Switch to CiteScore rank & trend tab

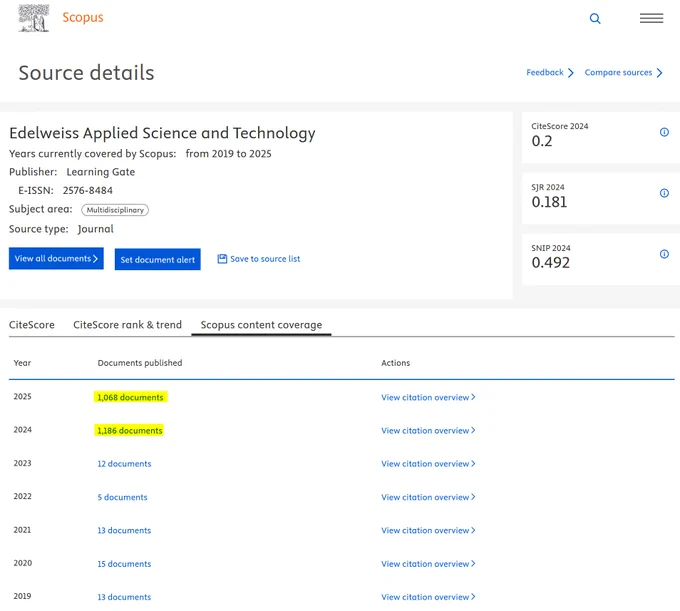pyautogui.click(x=127, y=325)
